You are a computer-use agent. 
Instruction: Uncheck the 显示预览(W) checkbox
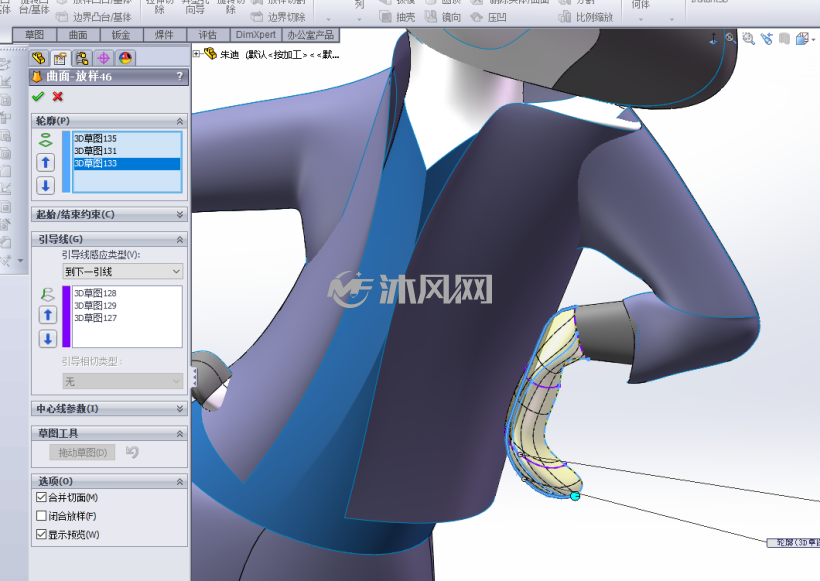[x=41, y=534]
